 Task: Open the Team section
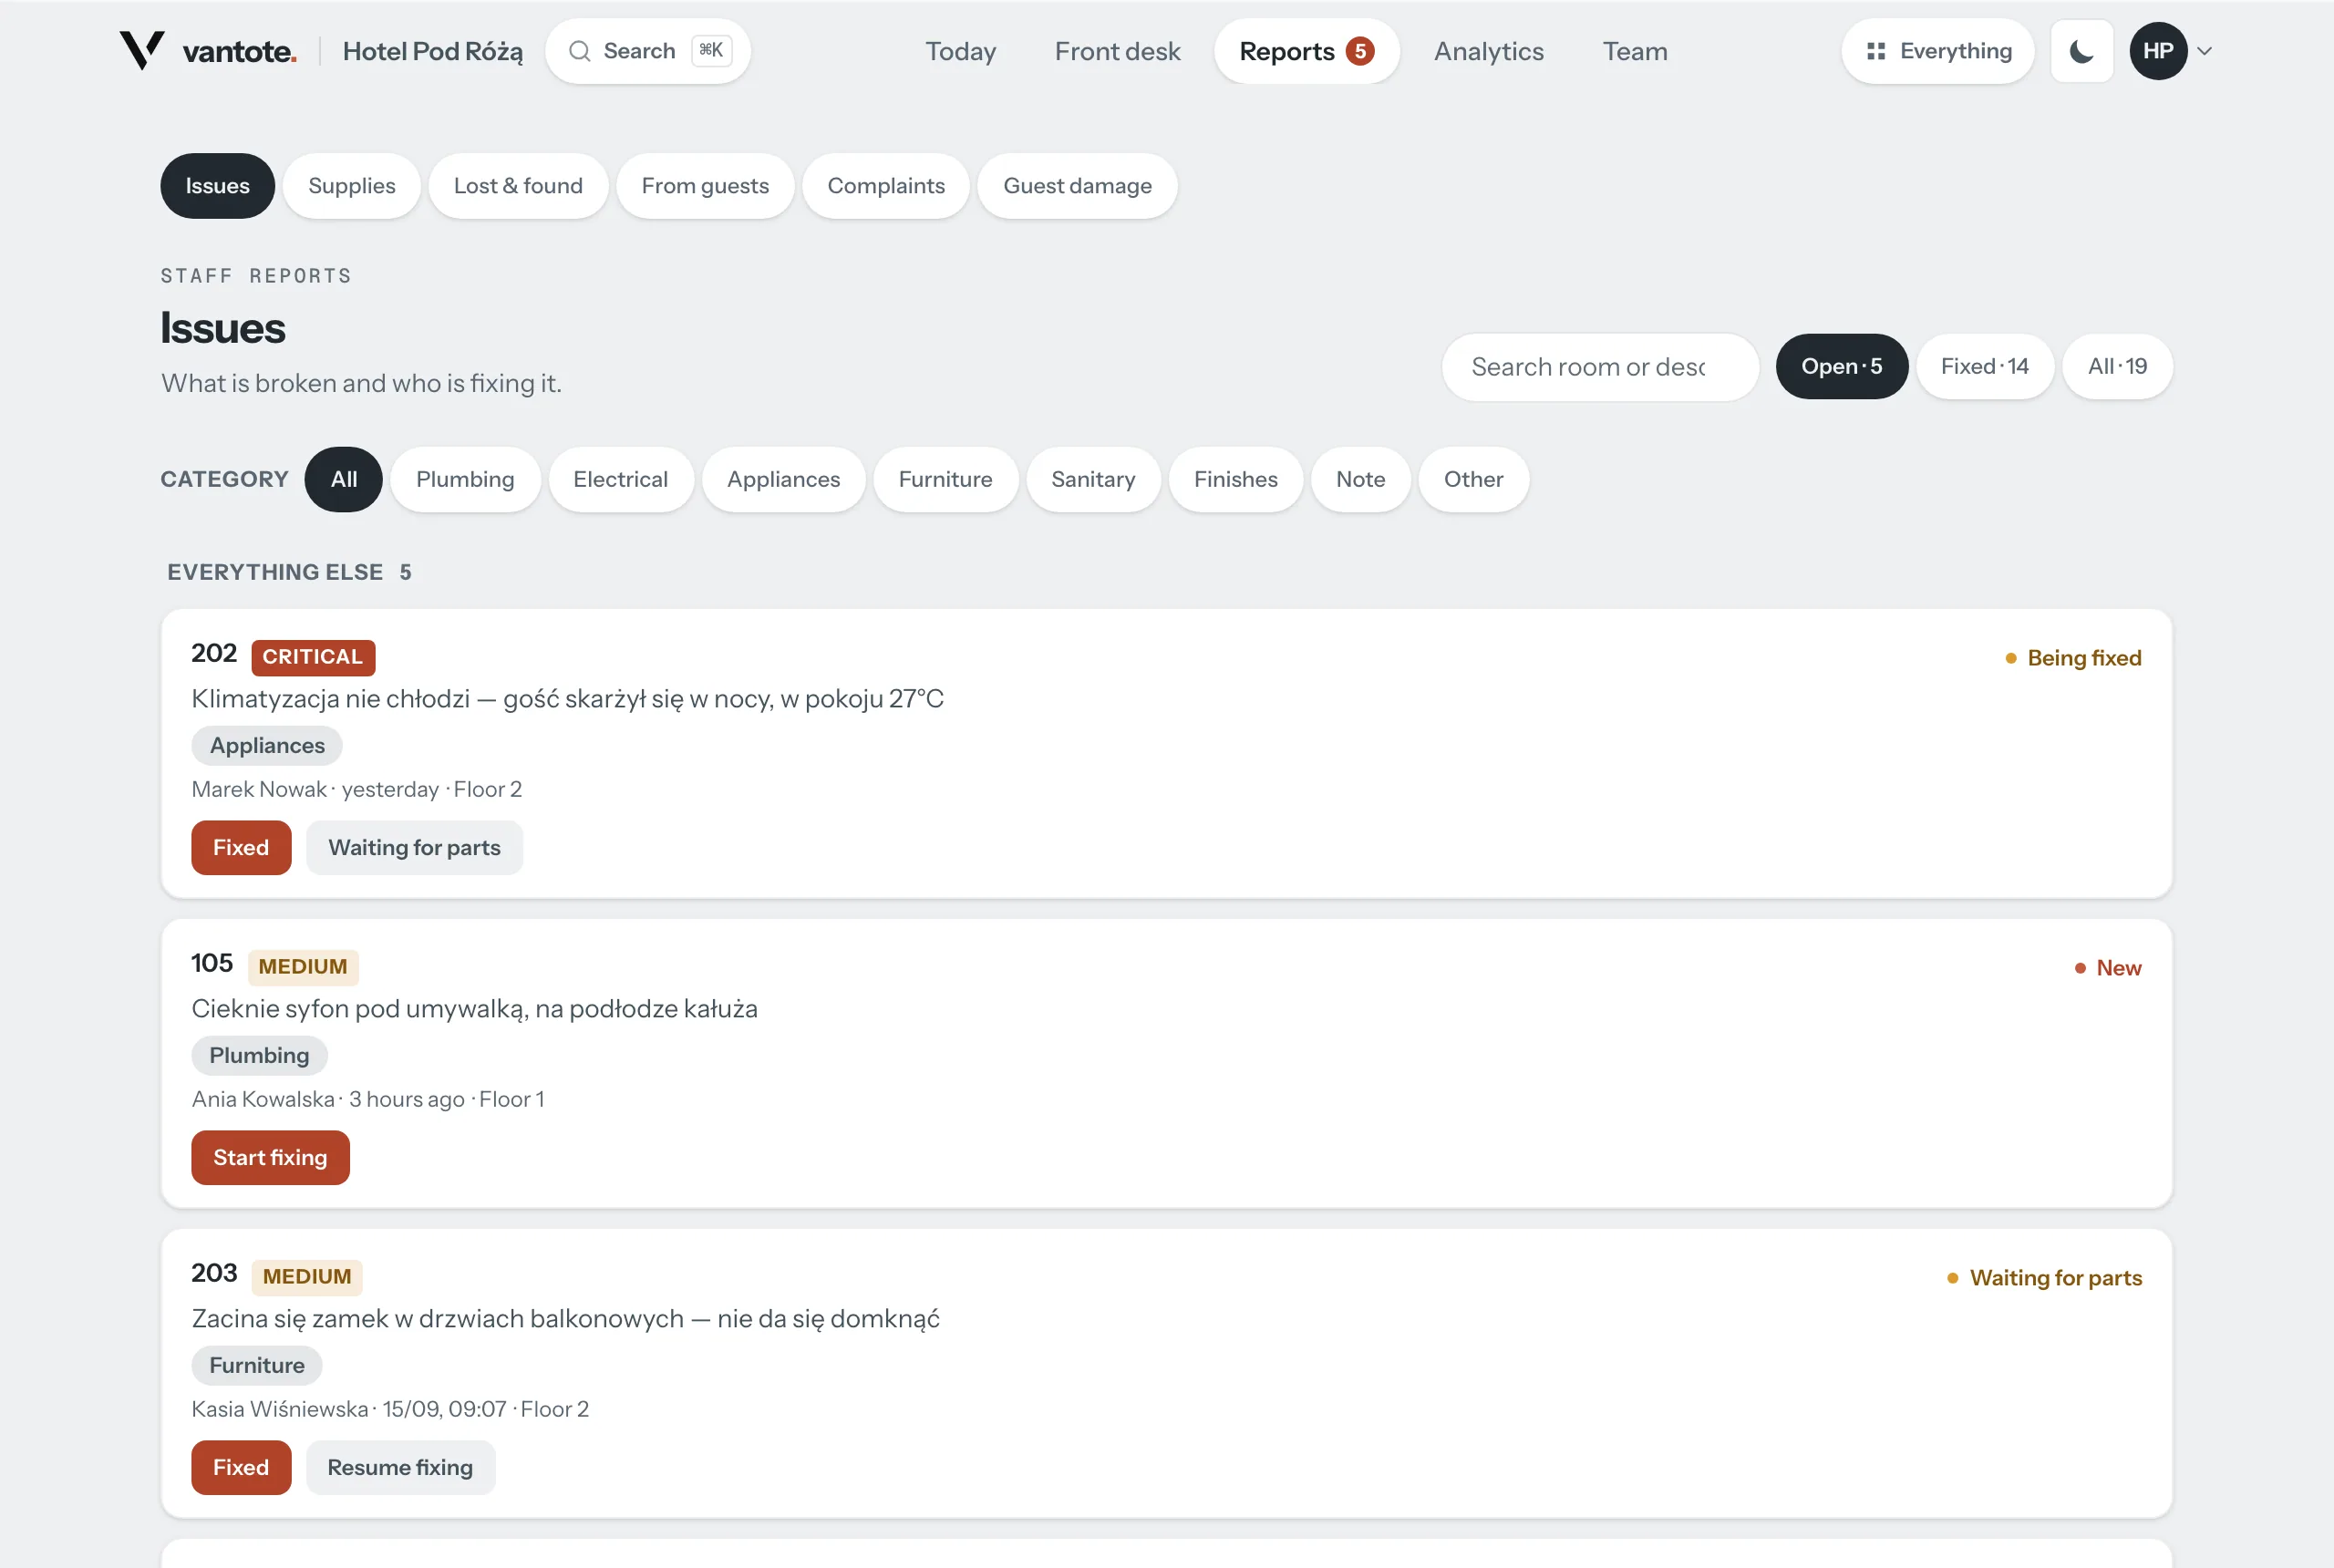point(1635,51)
